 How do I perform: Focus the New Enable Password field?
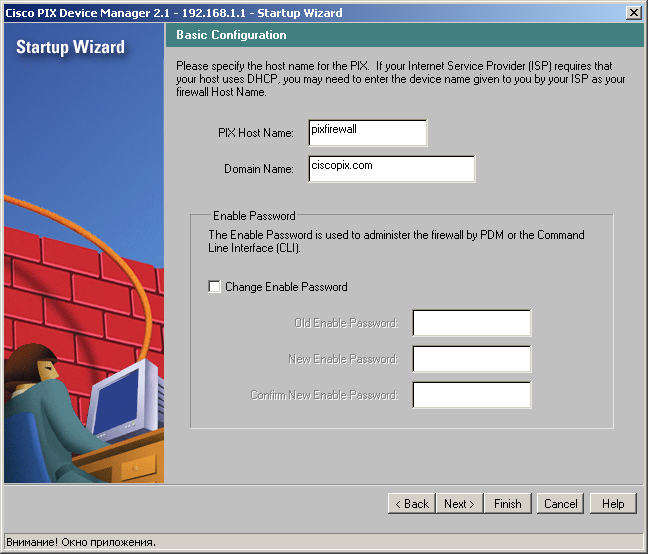(472, 359)
